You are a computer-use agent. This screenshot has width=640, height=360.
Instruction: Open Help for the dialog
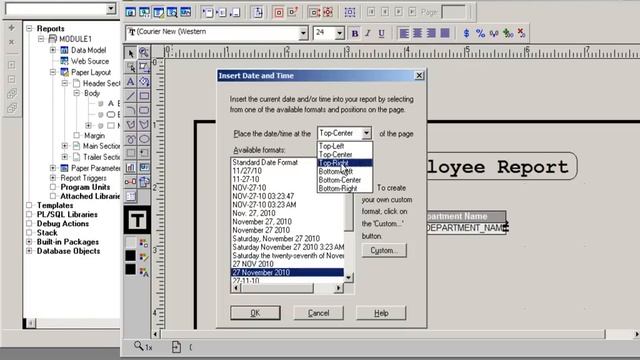coord(381,313)
